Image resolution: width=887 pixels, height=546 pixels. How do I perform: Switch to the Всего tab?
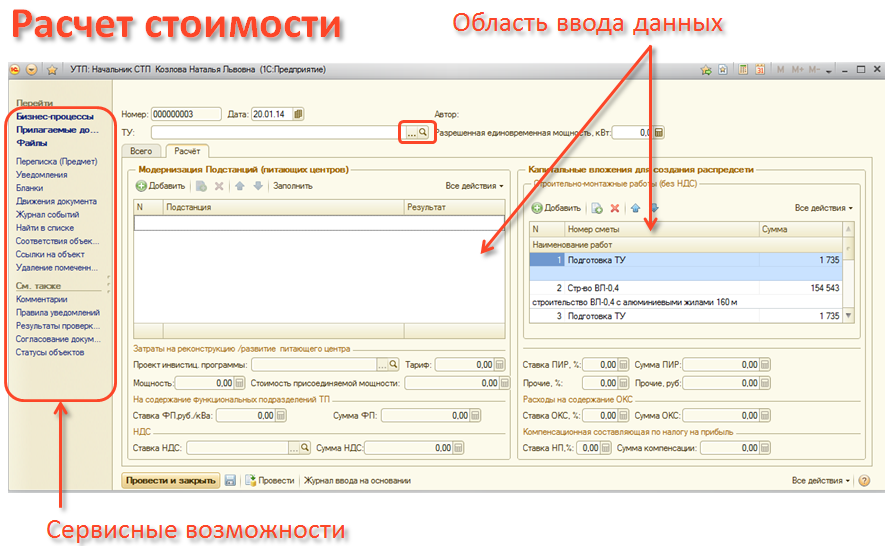coord(141,151)
